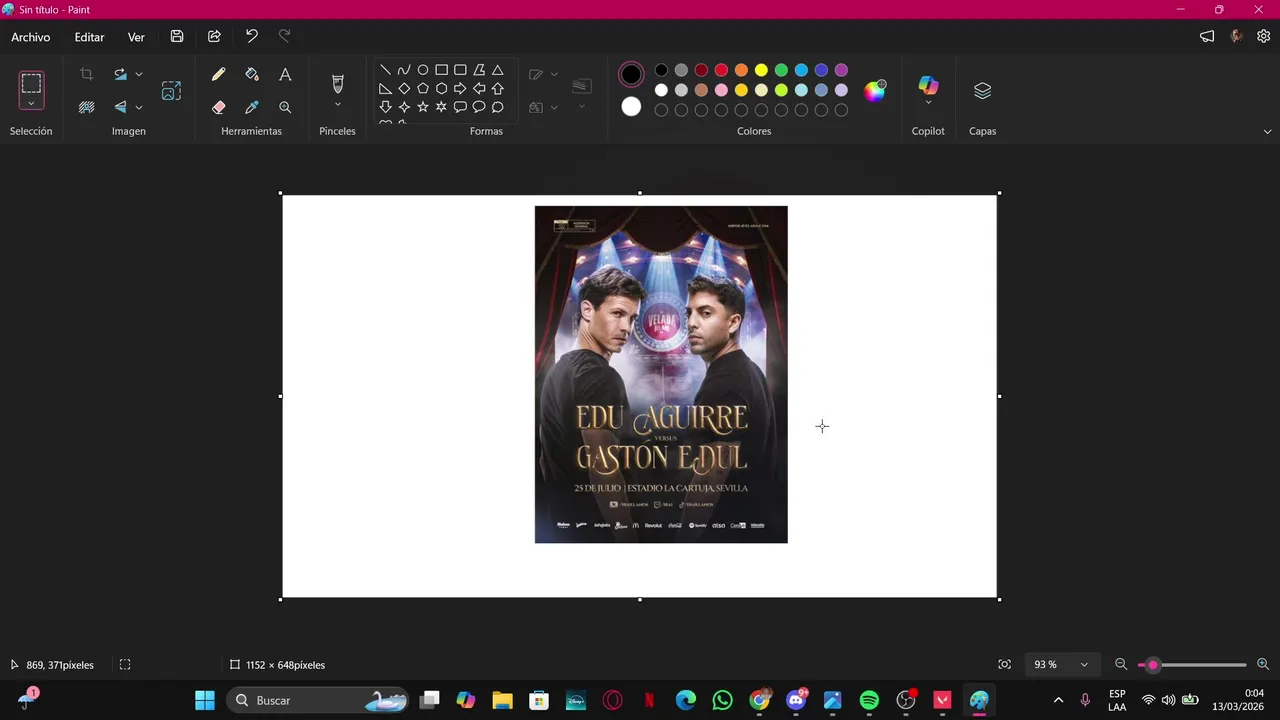
Task: Expand the Rotate options dropdown
Action: pos(139,74)
